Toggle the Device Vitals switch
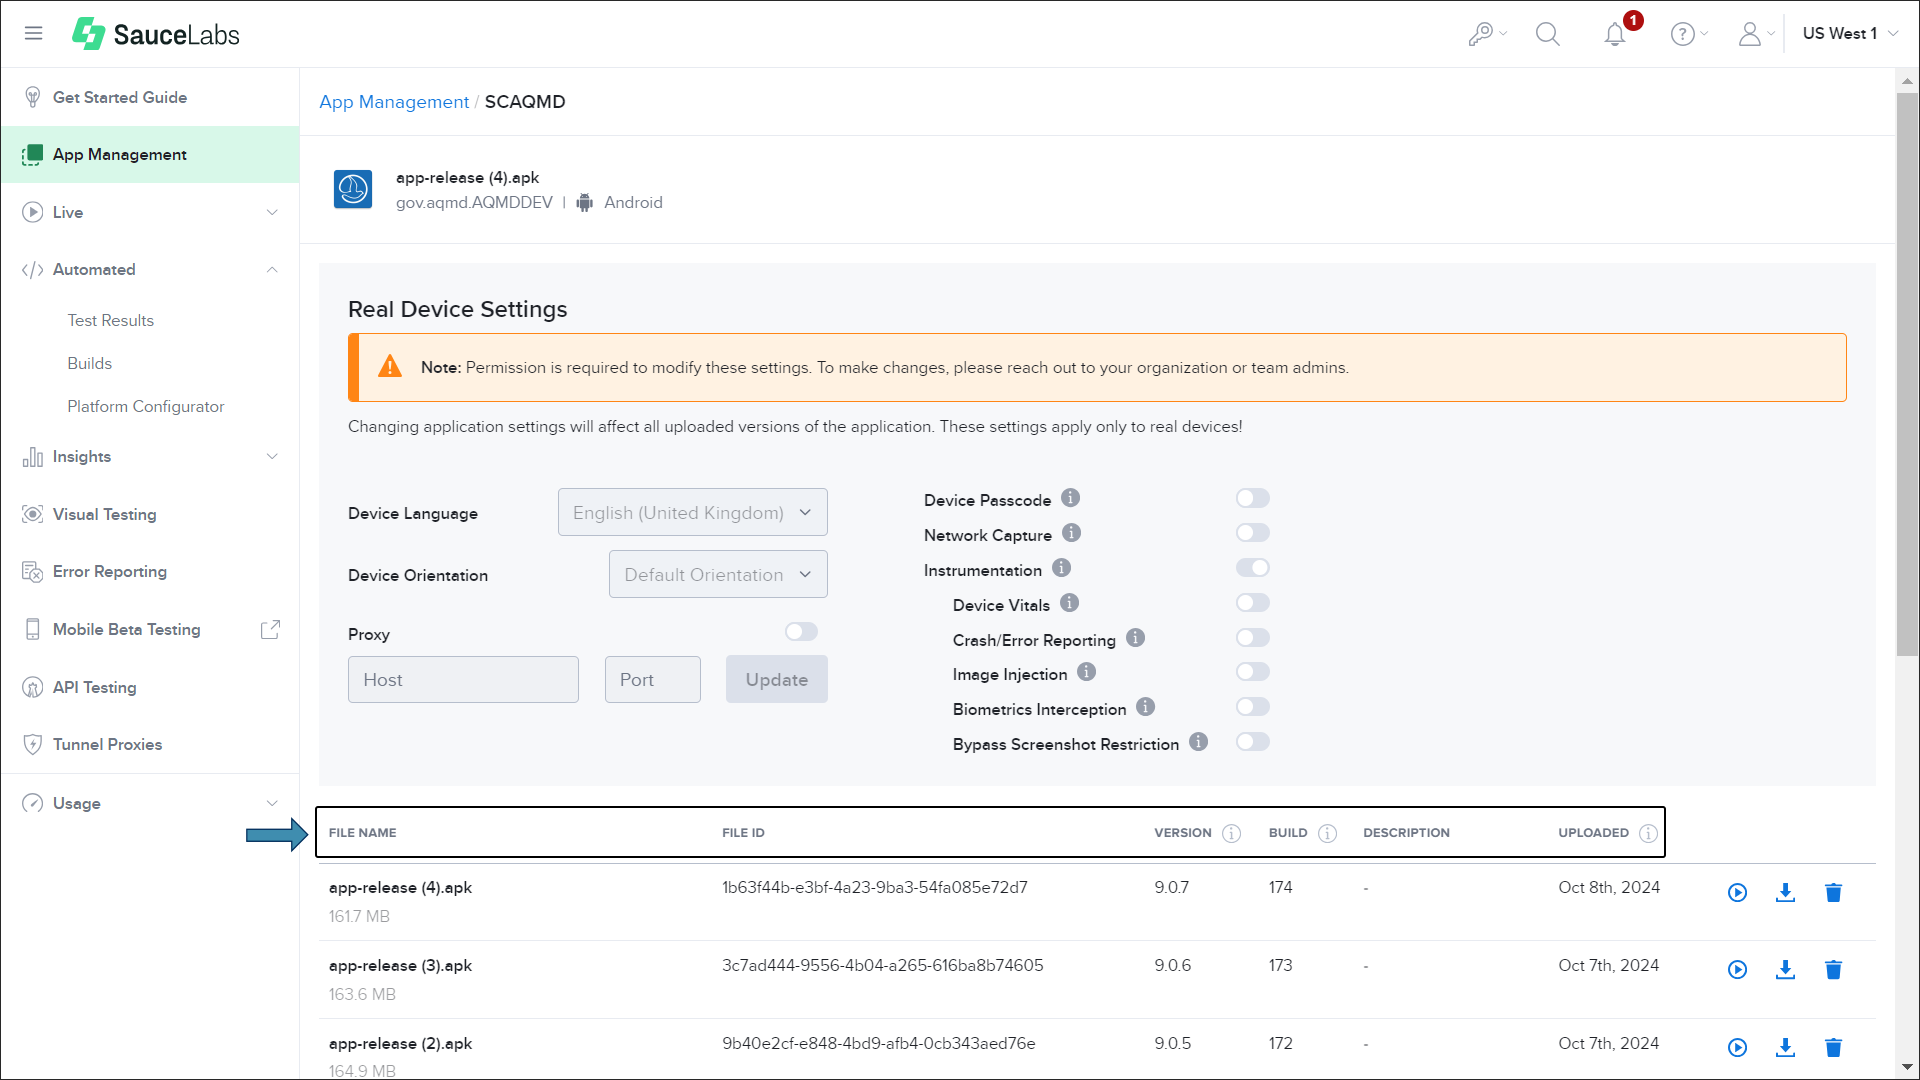Image resolution: width=1920 pixels, height=1080 pixels. click(x=1252, y=603)
